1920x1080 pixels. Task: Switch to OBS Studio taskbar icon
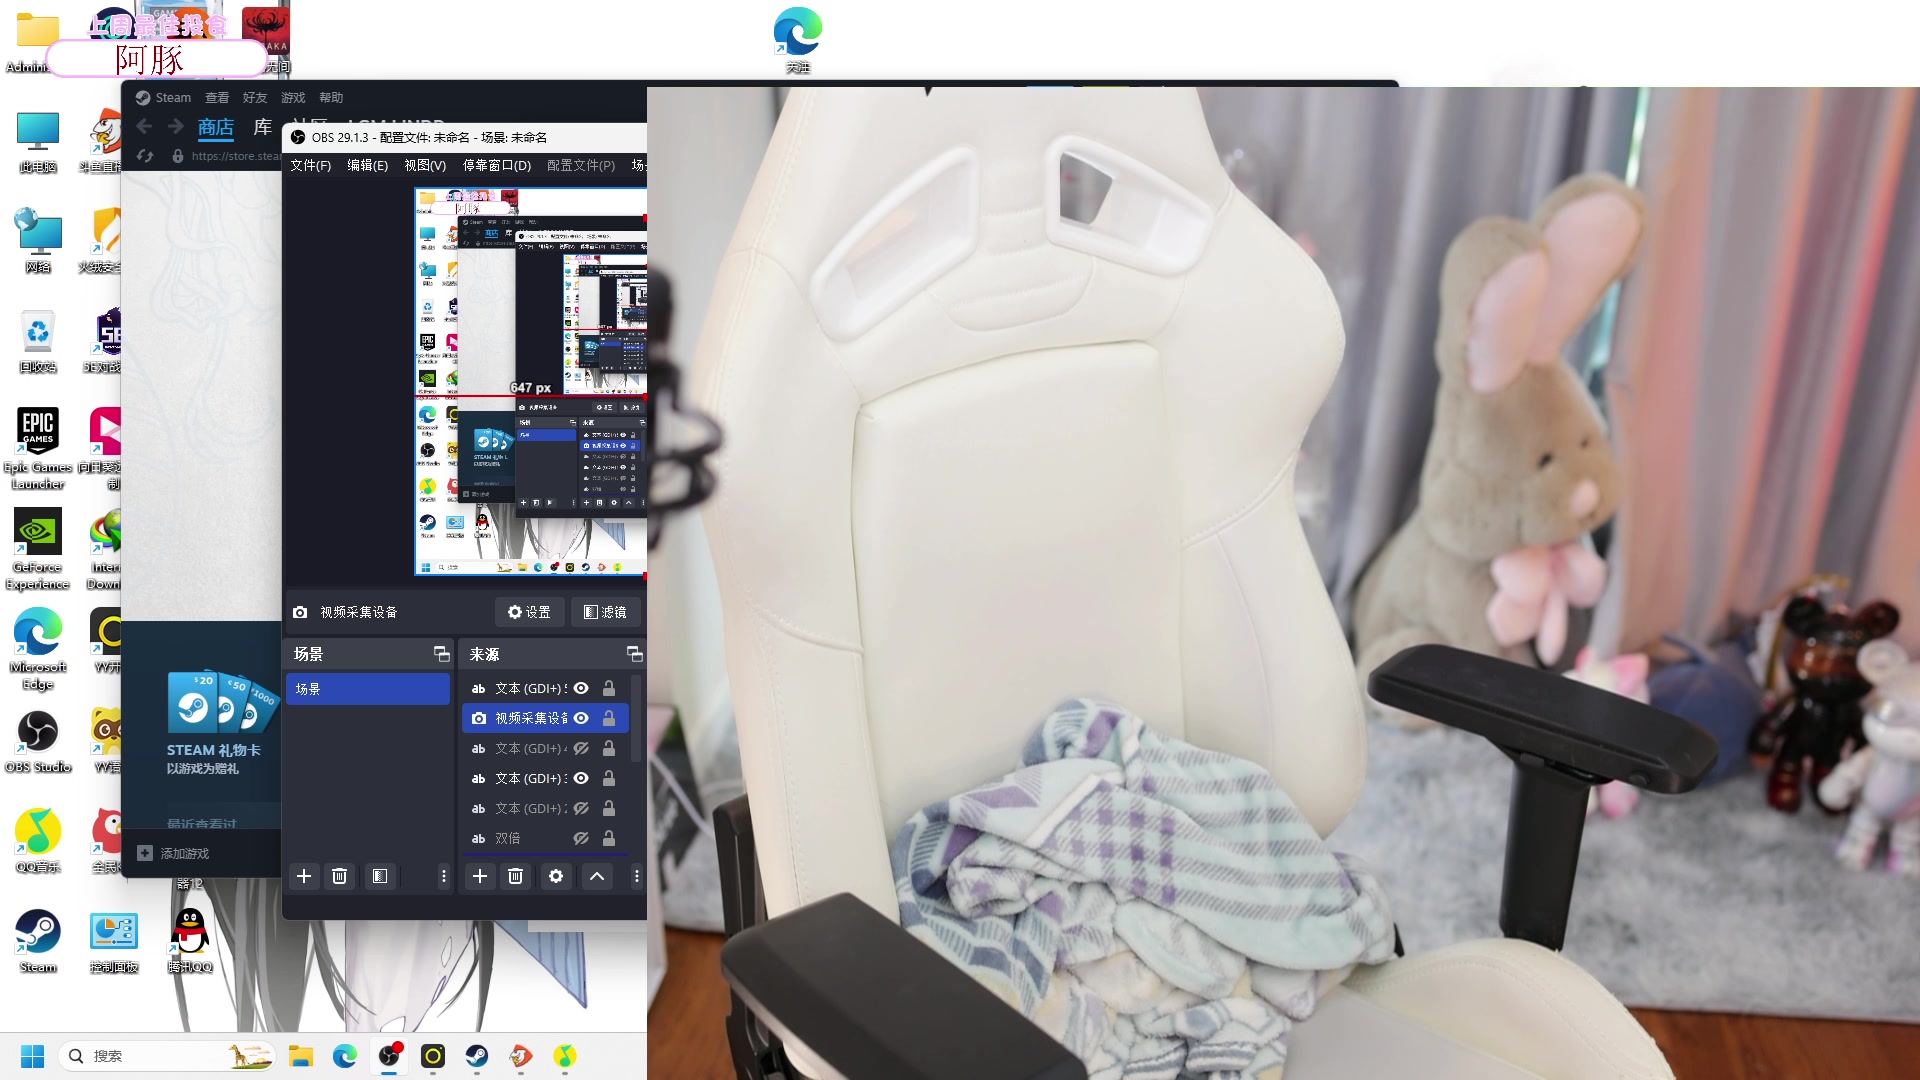[389, 1056]
